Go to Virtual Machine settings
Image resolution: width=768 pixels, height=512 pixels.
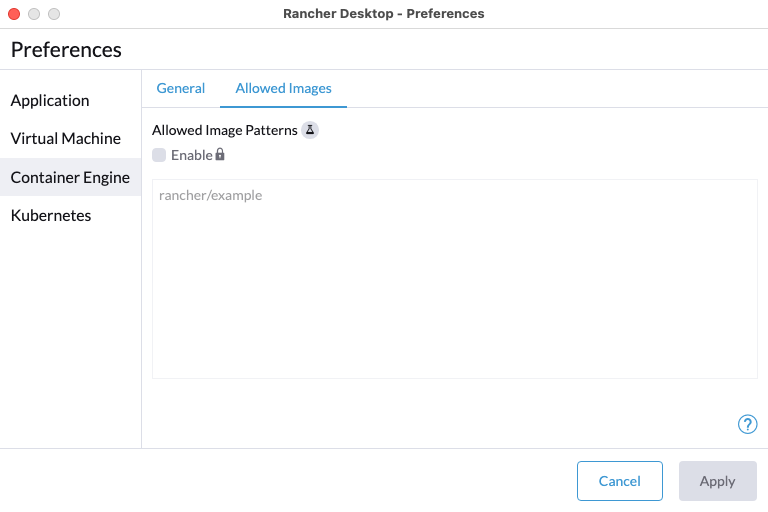[x=65, y=138]
